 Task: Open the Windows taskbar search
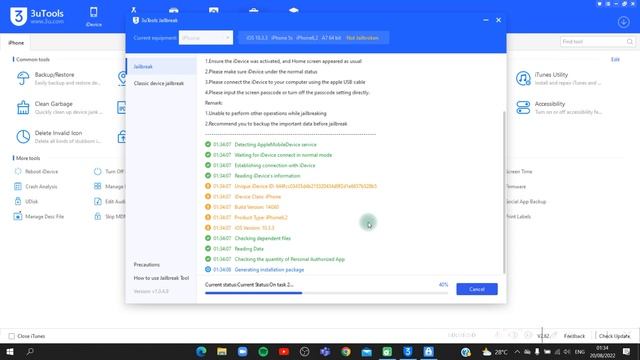coord(30,351)
